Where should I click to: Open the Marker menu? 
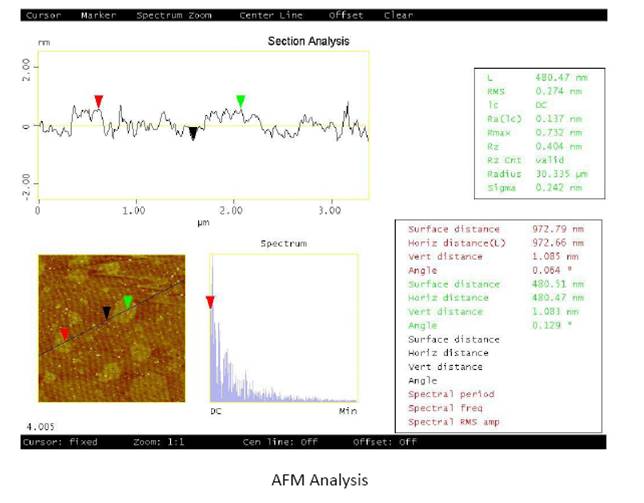(x=97, y=16)
